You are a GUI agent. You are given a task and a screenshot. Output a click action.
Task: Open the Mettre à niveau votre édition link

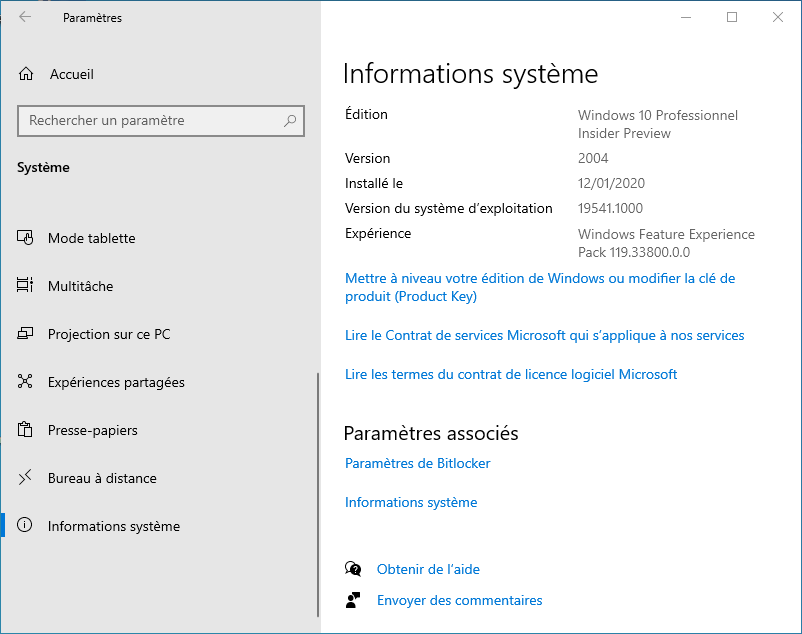pos(540,287)
